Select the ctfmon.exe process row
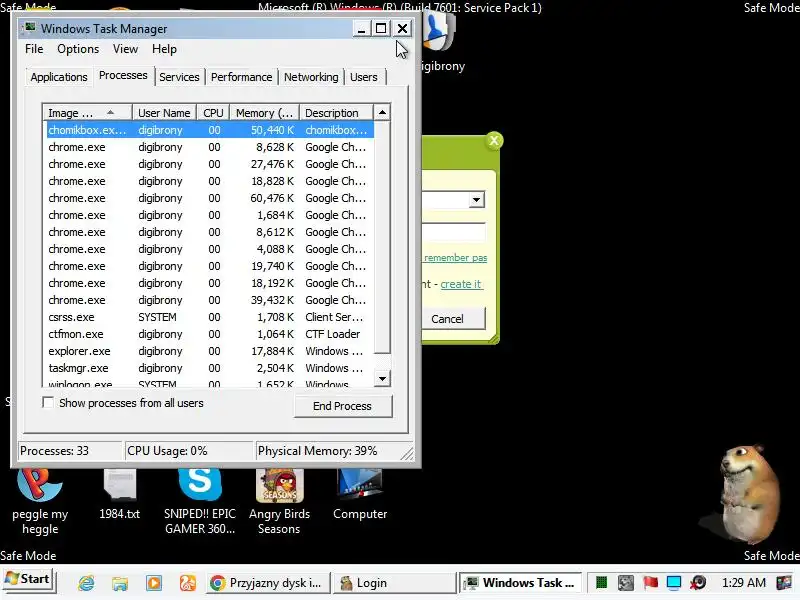The width and height of the screenshot is (800, 600). pyautogui.click(x=210, y=334)
